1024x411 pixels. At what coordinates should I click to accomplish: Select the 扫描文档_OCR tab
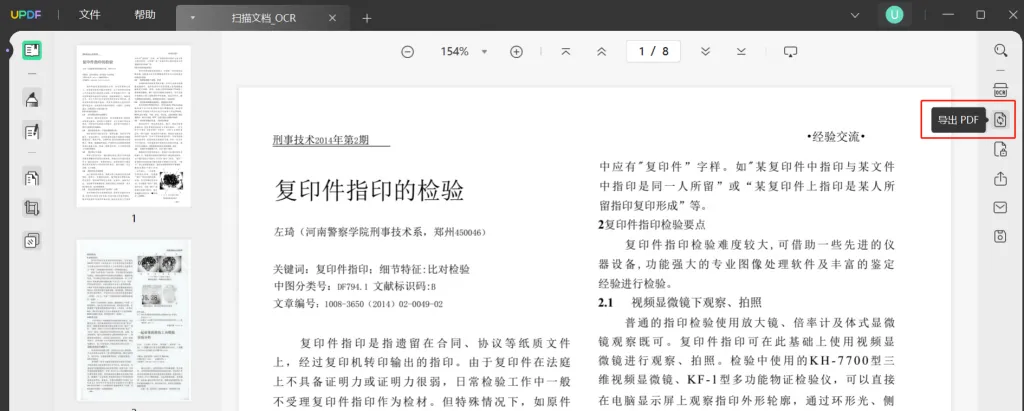point(263,18)
